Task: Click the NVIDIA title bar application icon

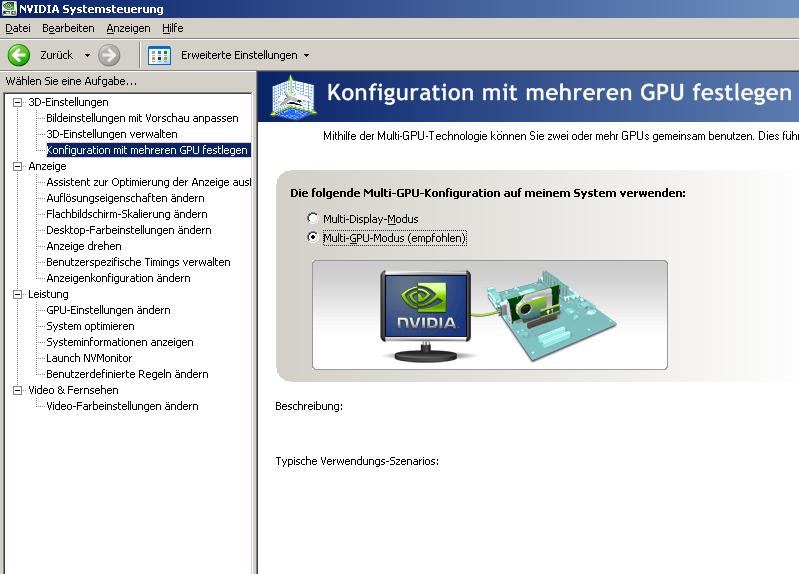Action: click(9, 9)
